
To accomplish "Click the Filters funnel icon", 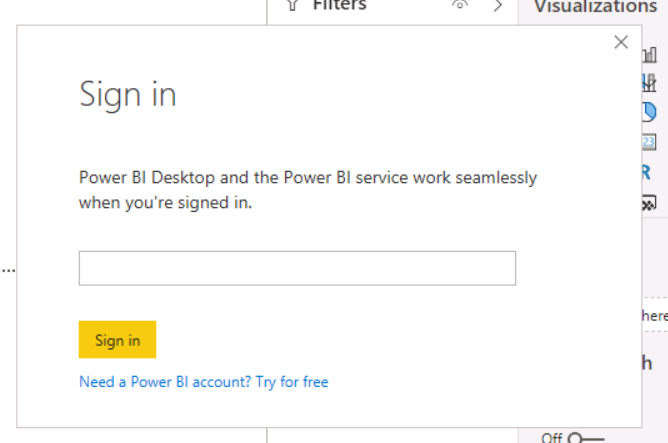I will [292, 5].
